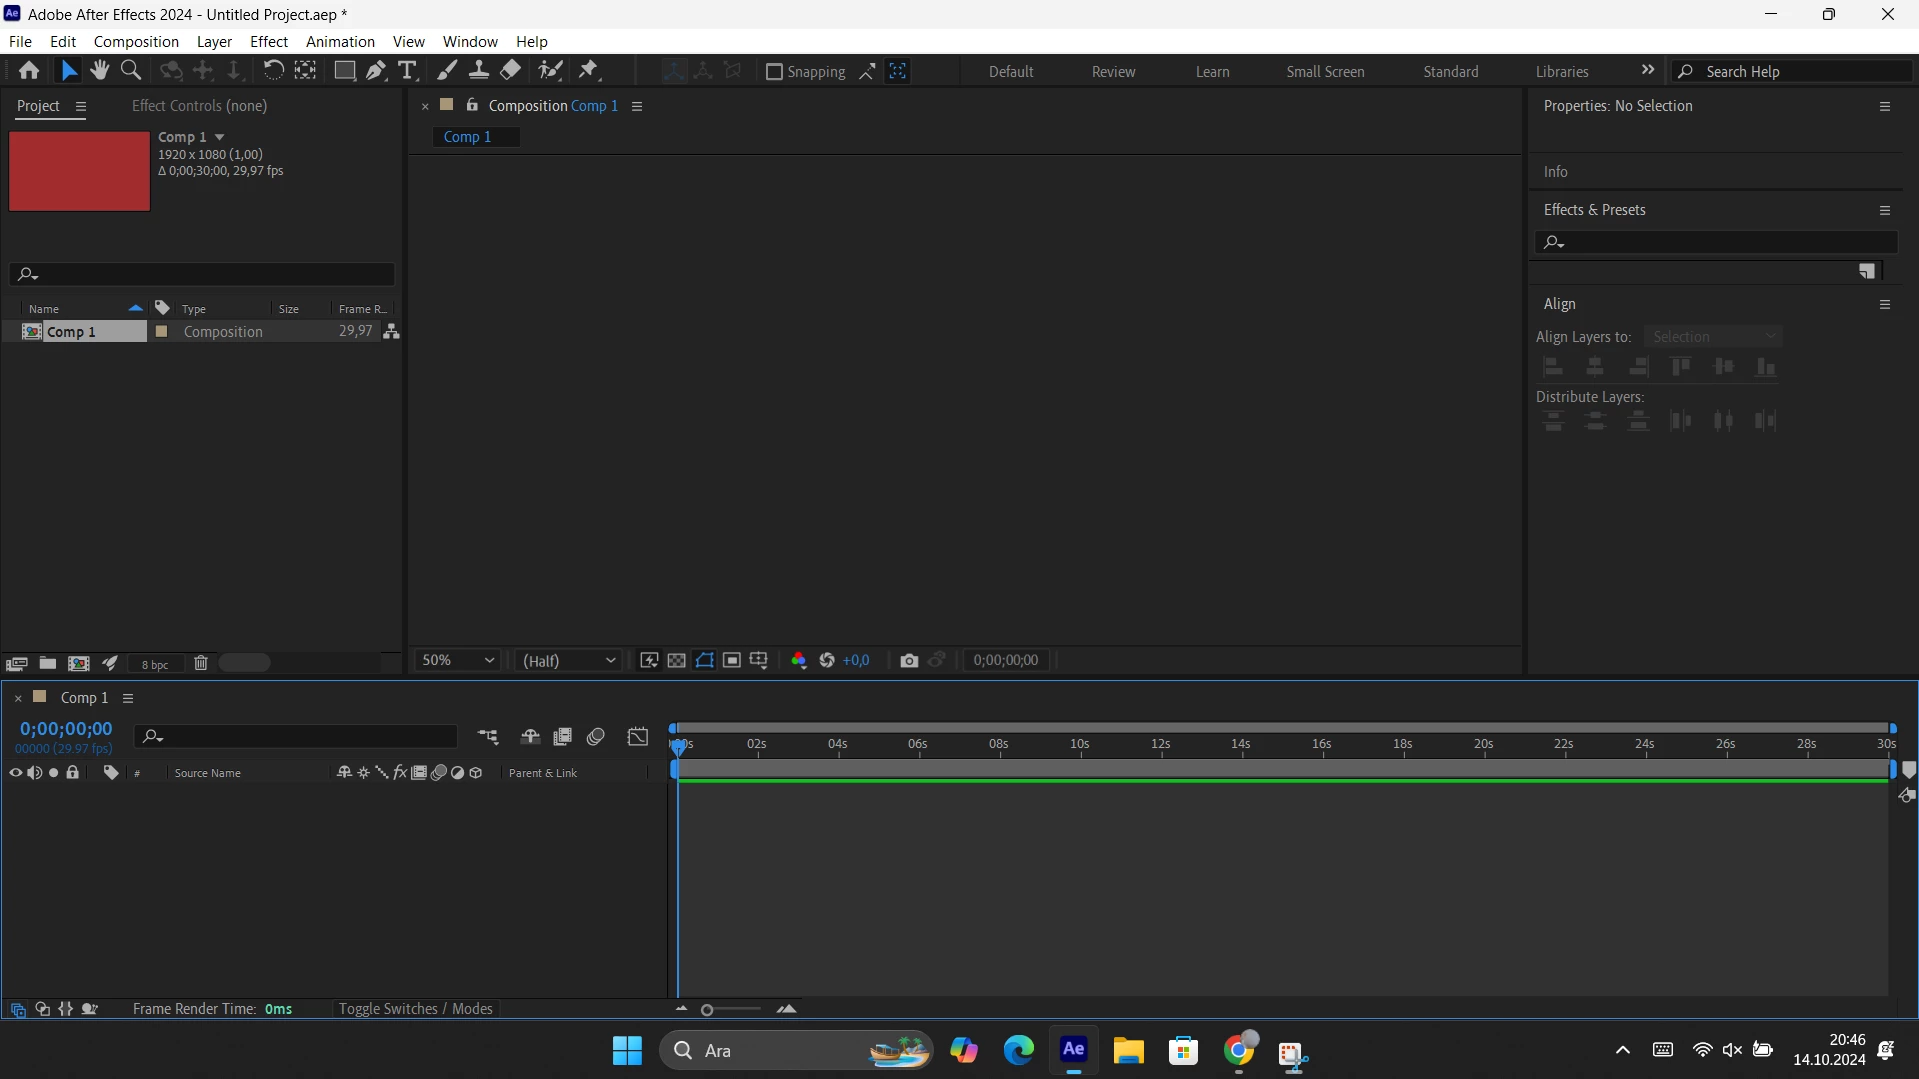
Task: Toggle fast previews in viewer footer
Action: click(649, 660)
